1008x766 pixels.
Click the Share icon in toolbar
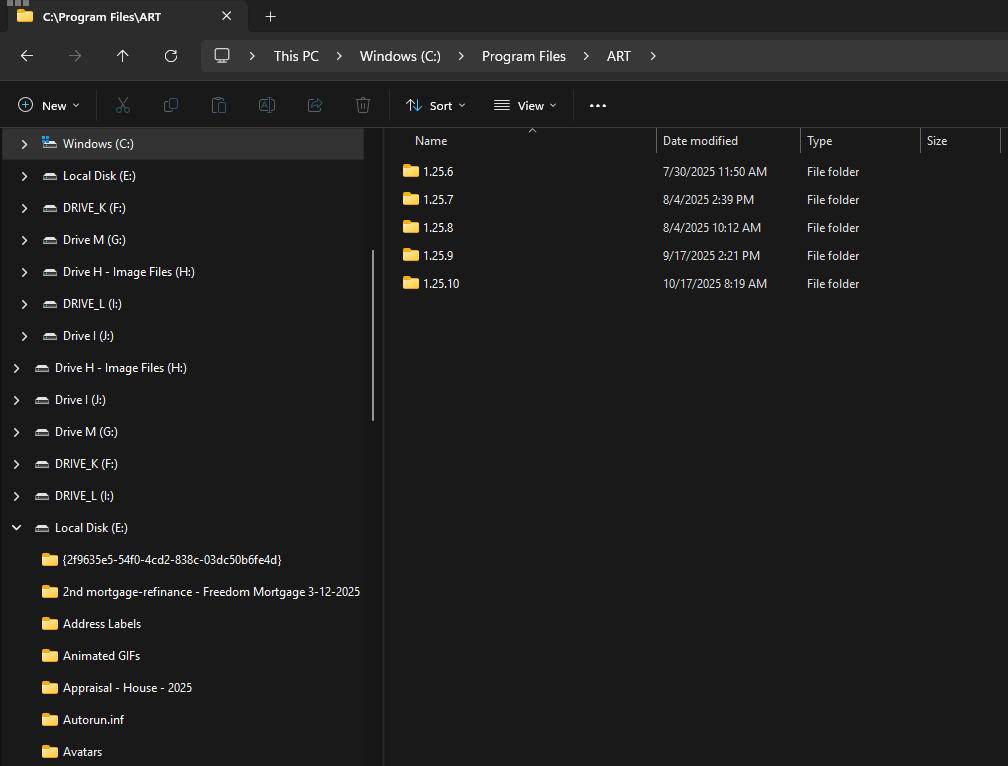coord(315,105)
